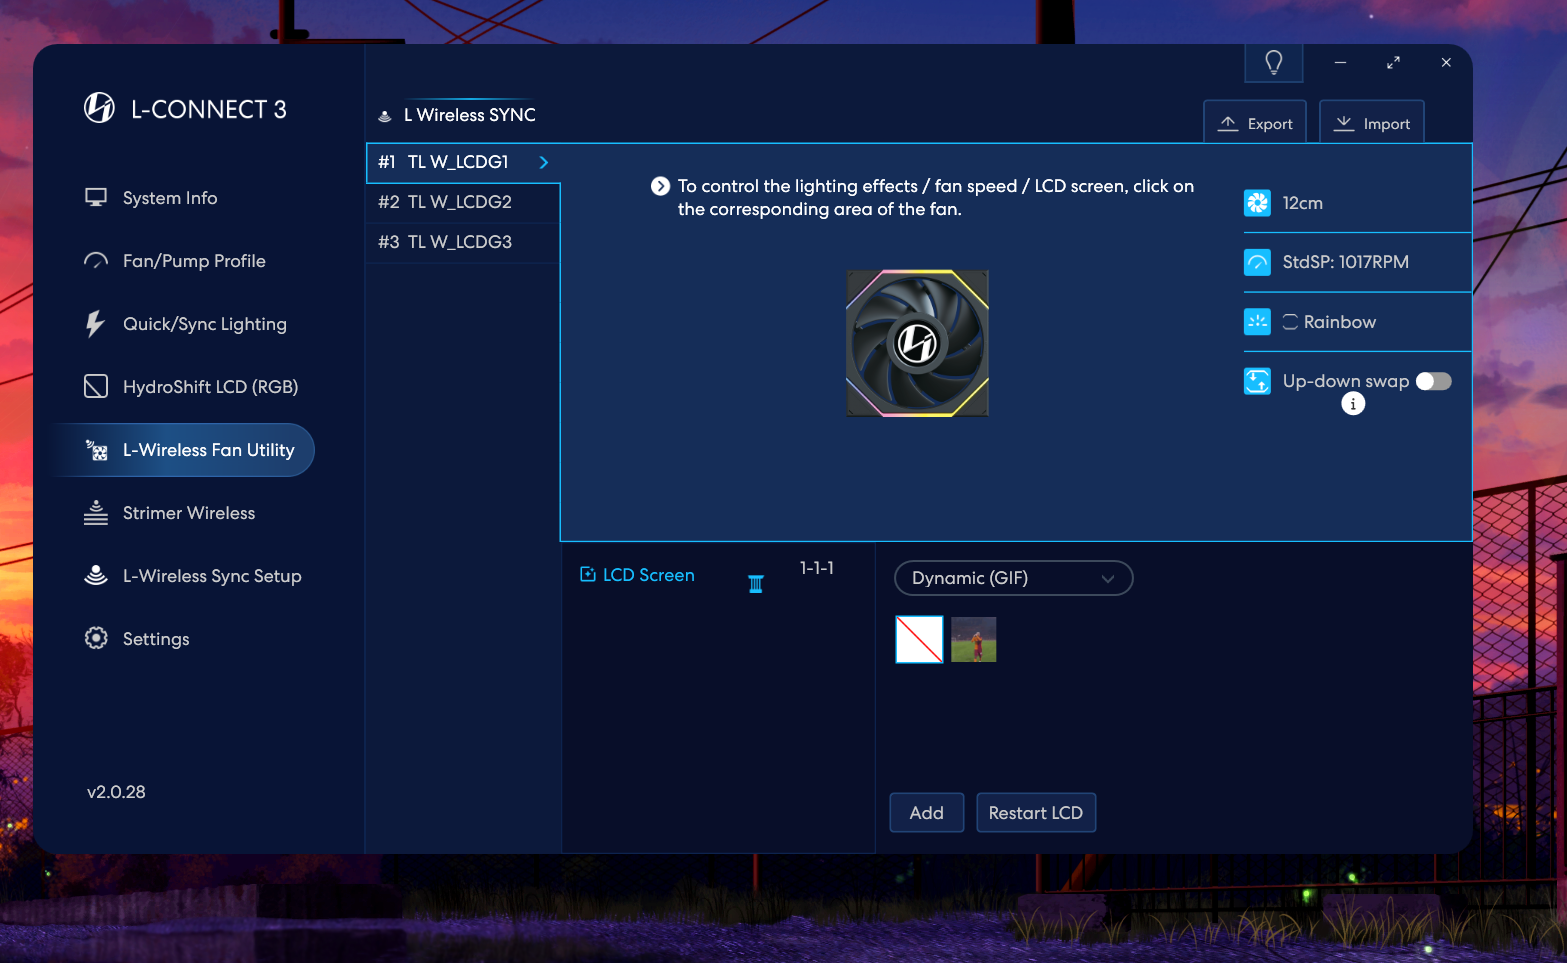
Task: Click the fan preview image
Action: 917,343
